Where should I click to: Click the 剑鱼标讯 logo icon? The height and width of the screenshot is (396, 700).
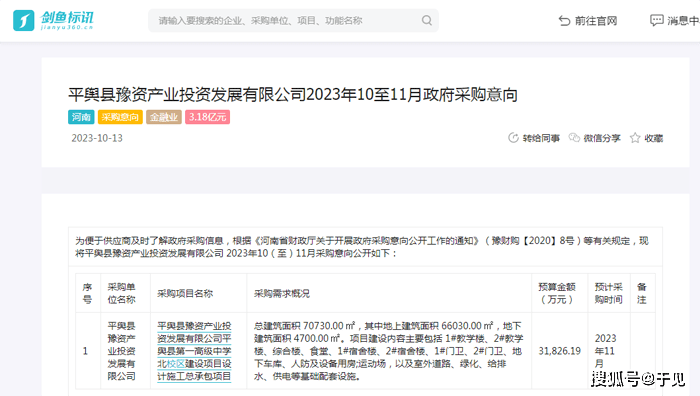tap(24, 21)
